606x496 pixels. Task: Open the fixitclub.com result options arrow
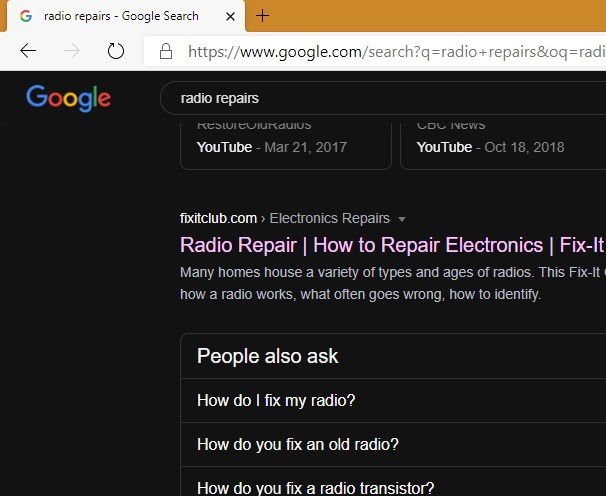coord(402,219)
